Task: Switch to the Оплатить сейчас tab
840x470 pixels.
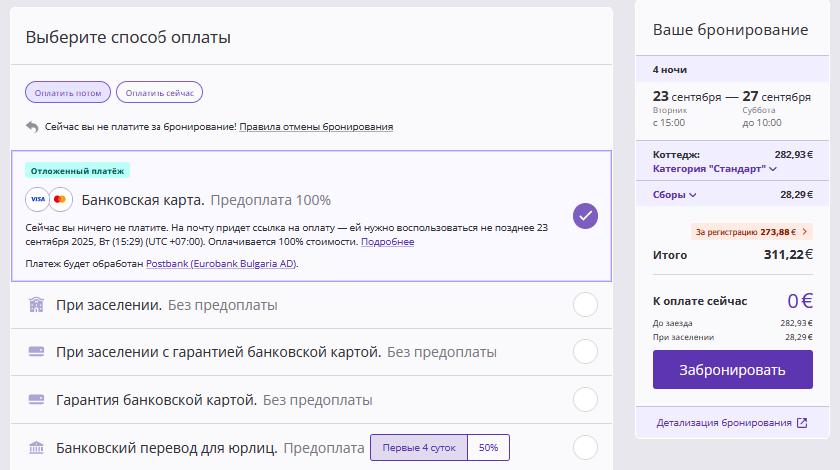Action: coord(159,93)
